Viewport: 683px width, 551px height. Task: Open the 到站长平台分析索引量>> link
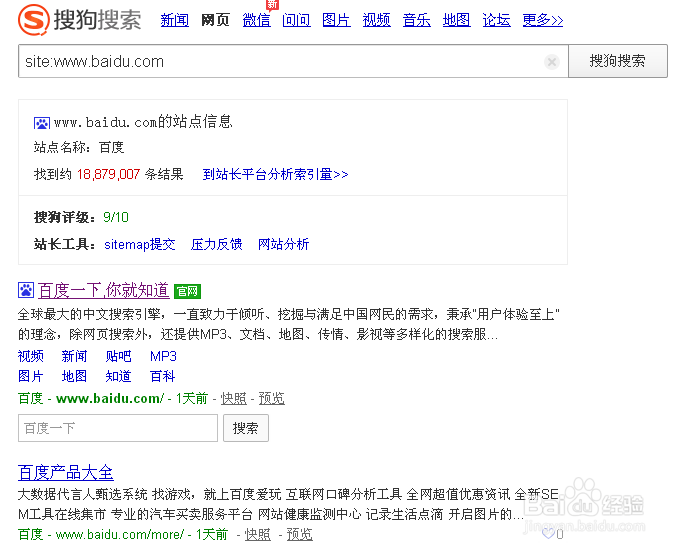pyautogui.click(x=275, y=174)
